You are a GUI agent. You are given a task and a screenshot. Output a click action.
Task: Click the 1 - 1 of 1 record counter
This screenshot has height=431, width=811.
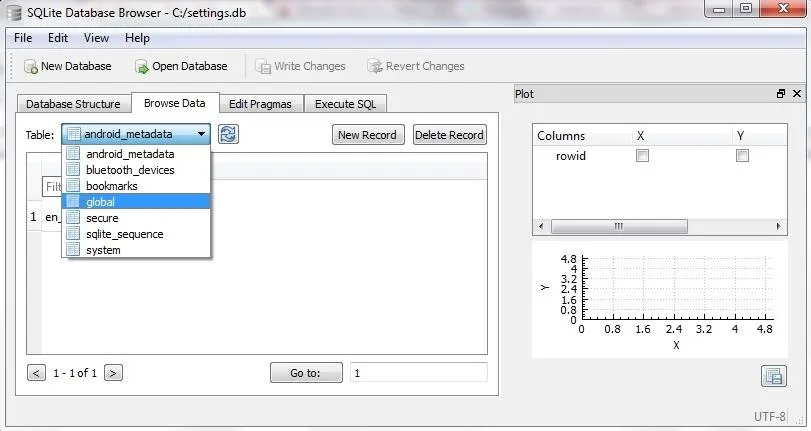75,373
